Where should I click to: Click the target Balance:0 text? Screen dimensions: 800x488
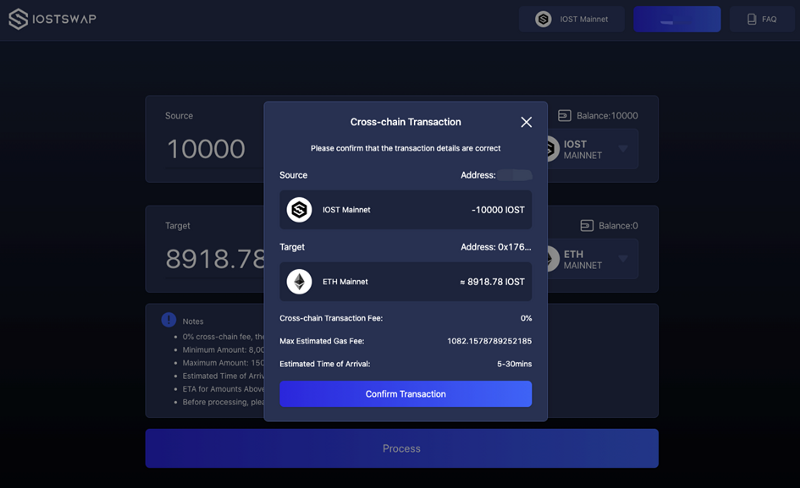coord(618,226)
